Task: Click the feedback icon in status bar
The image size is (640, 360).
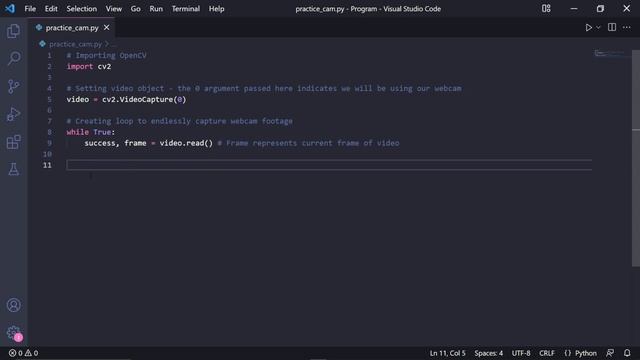Action: pyautogui.click(x=610, y=353)
